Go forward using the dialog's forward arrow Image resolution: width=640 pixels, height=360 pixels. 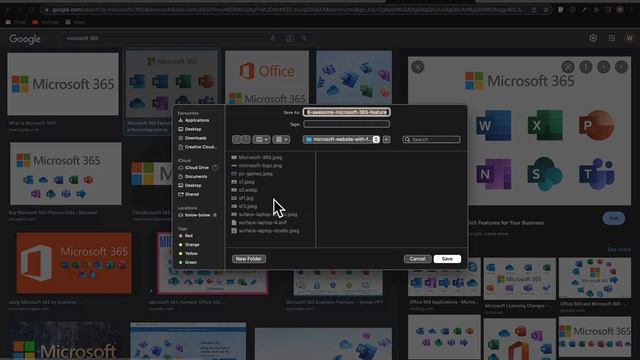coord(246,140)
